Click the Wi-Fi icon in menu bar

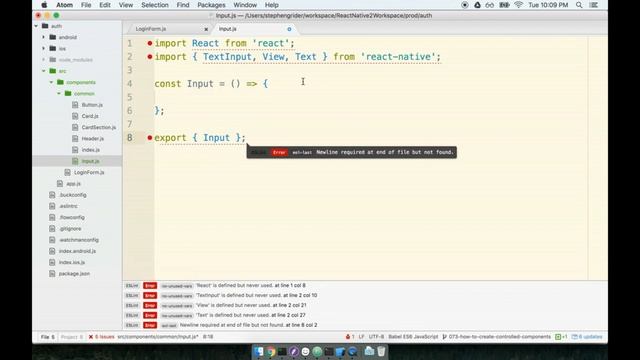518,5
